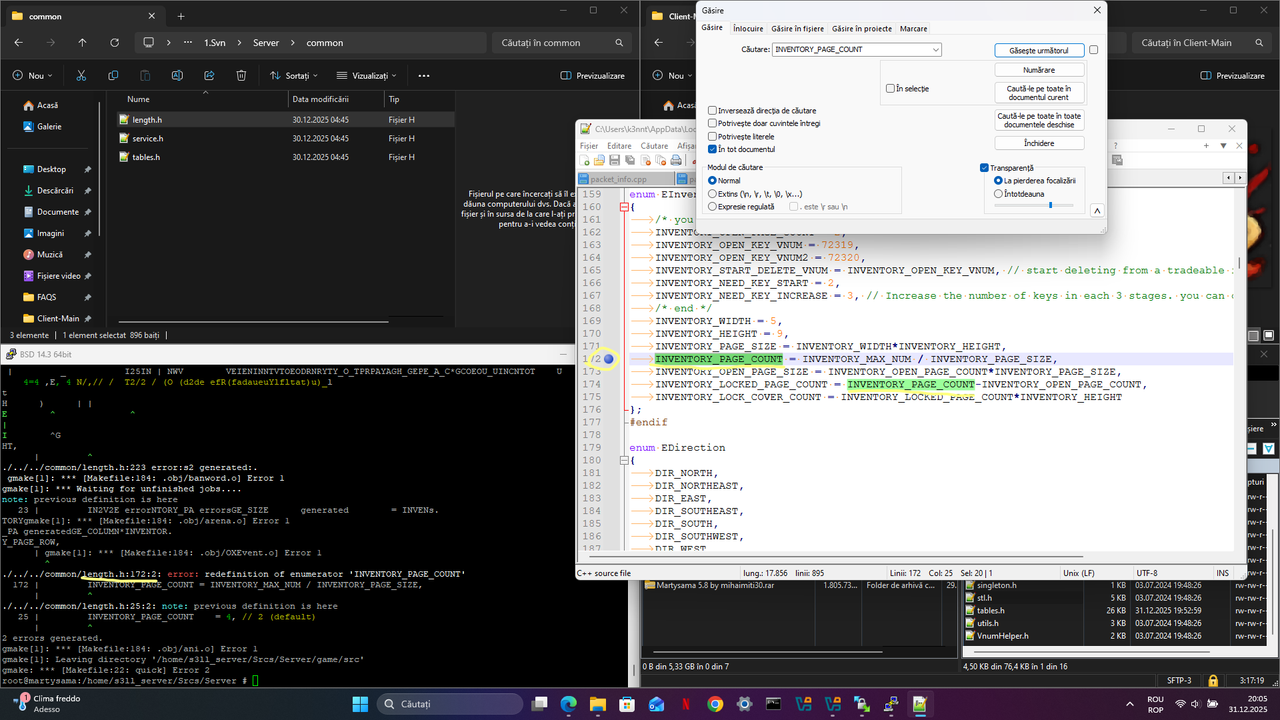Open the Căutare search history dropdown
1280x720 pixels.
coord(935,49)
